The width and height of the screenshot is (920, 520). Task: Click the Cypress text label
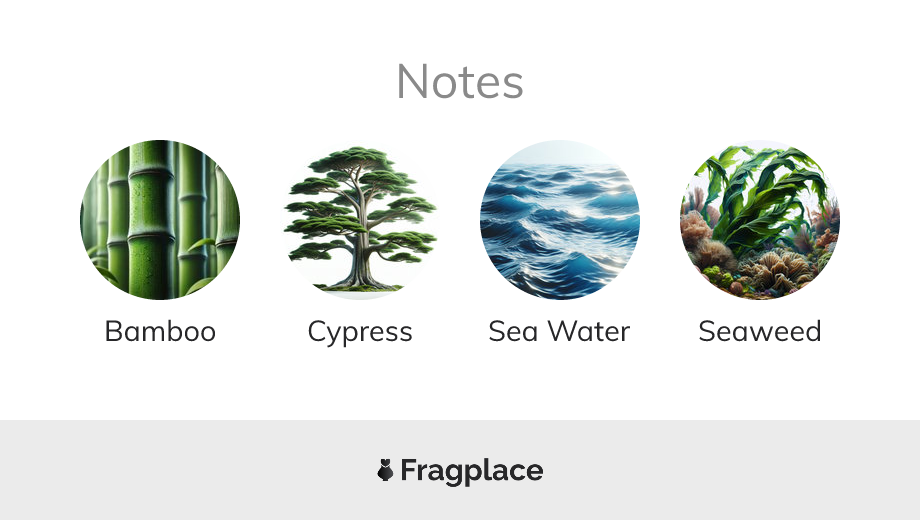coord(360,331)
